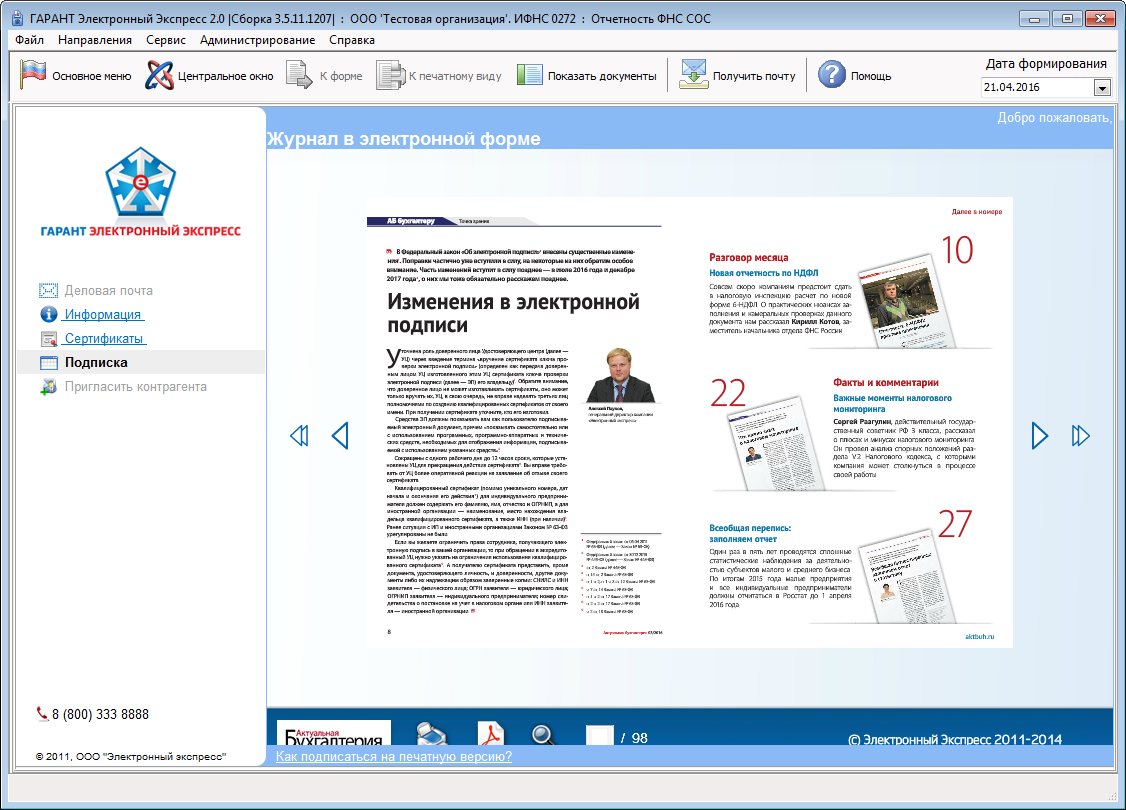Click the / 98 total pages text
The width and height of the screenshot is (1126, 810).
634,738
